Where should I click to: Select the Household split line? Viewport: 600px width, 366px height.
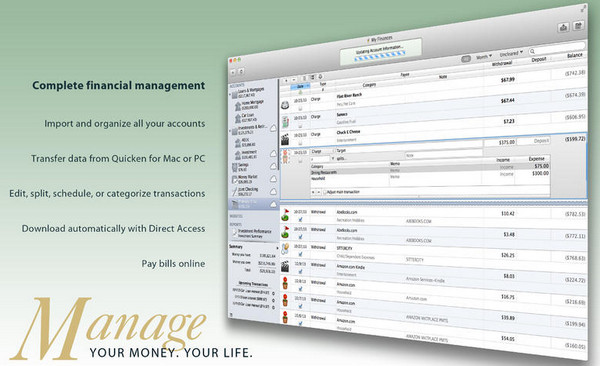point(430,176)
